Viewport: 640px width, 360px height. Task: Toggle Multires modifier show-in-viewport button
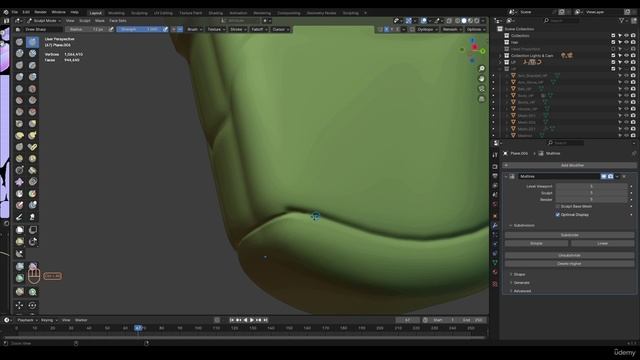603,176
